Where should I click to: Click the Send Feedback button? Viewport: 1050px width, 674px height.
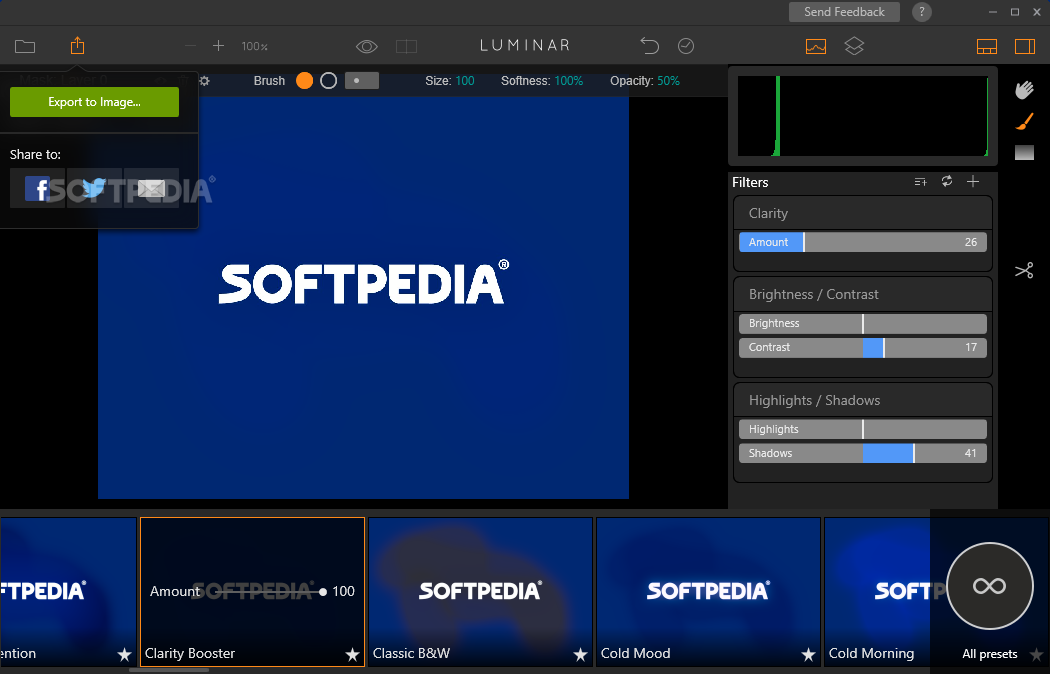844,12
